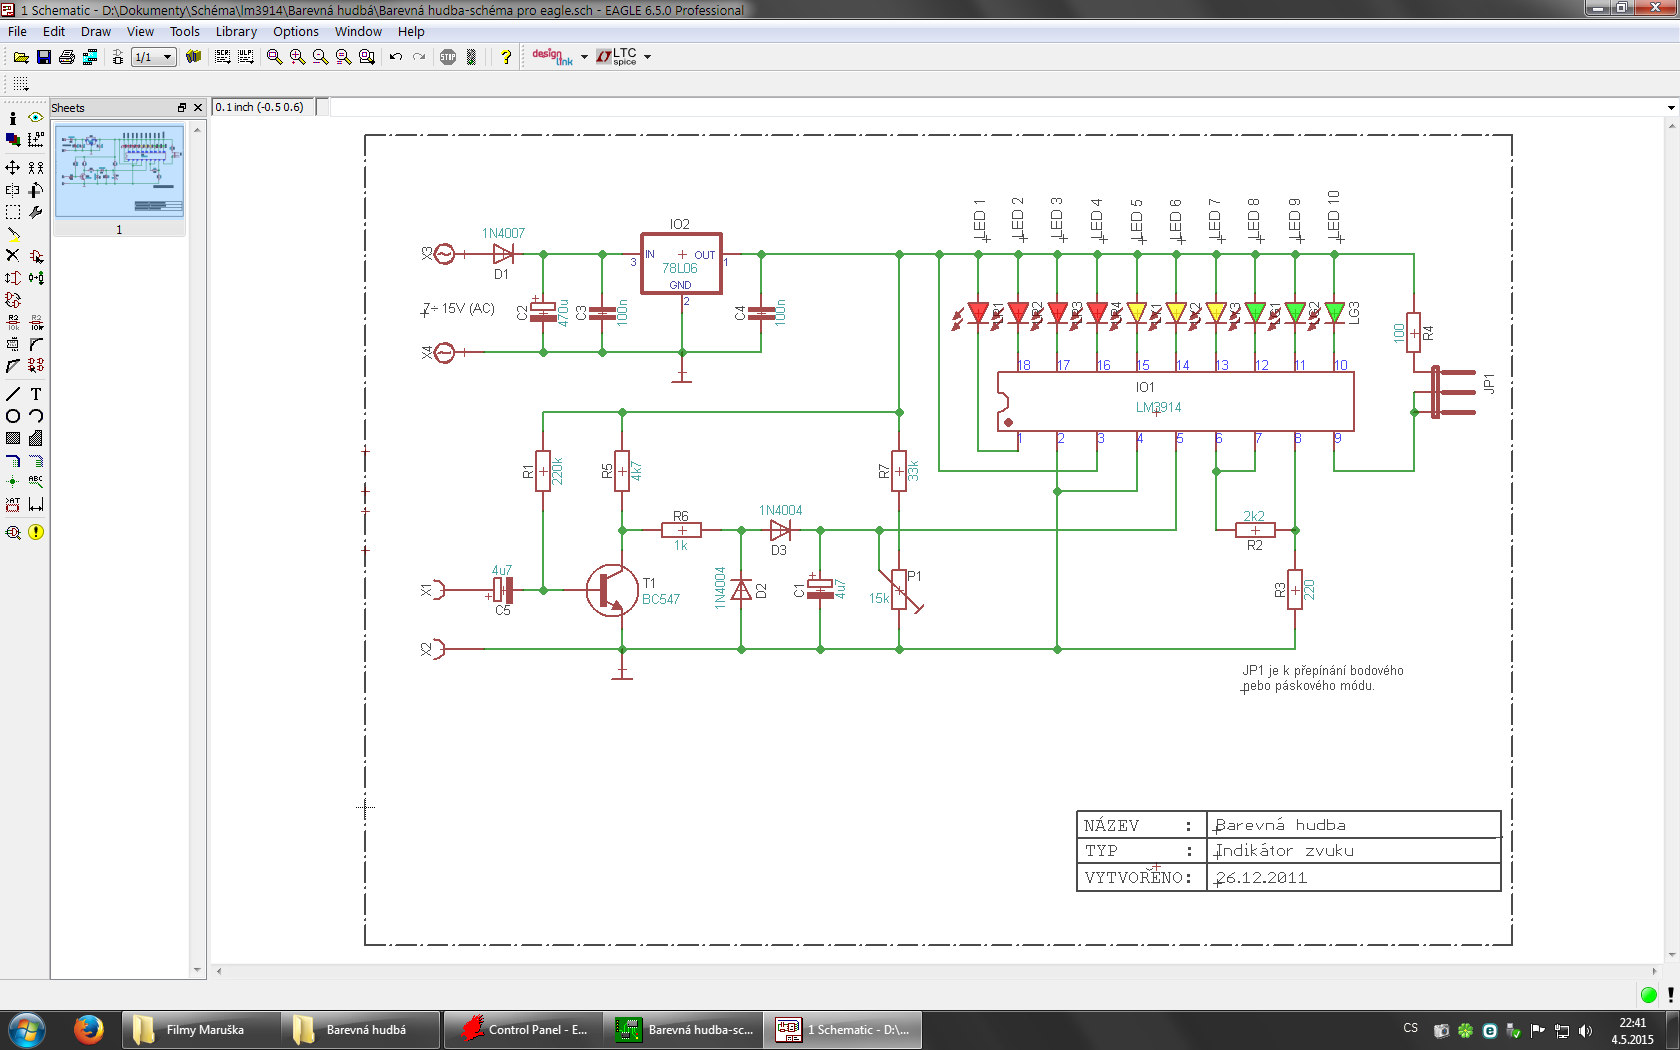Select the Delete tool in the palette
The height and width of the screenshot is (1050, 1680).
[x=13, y=256]
